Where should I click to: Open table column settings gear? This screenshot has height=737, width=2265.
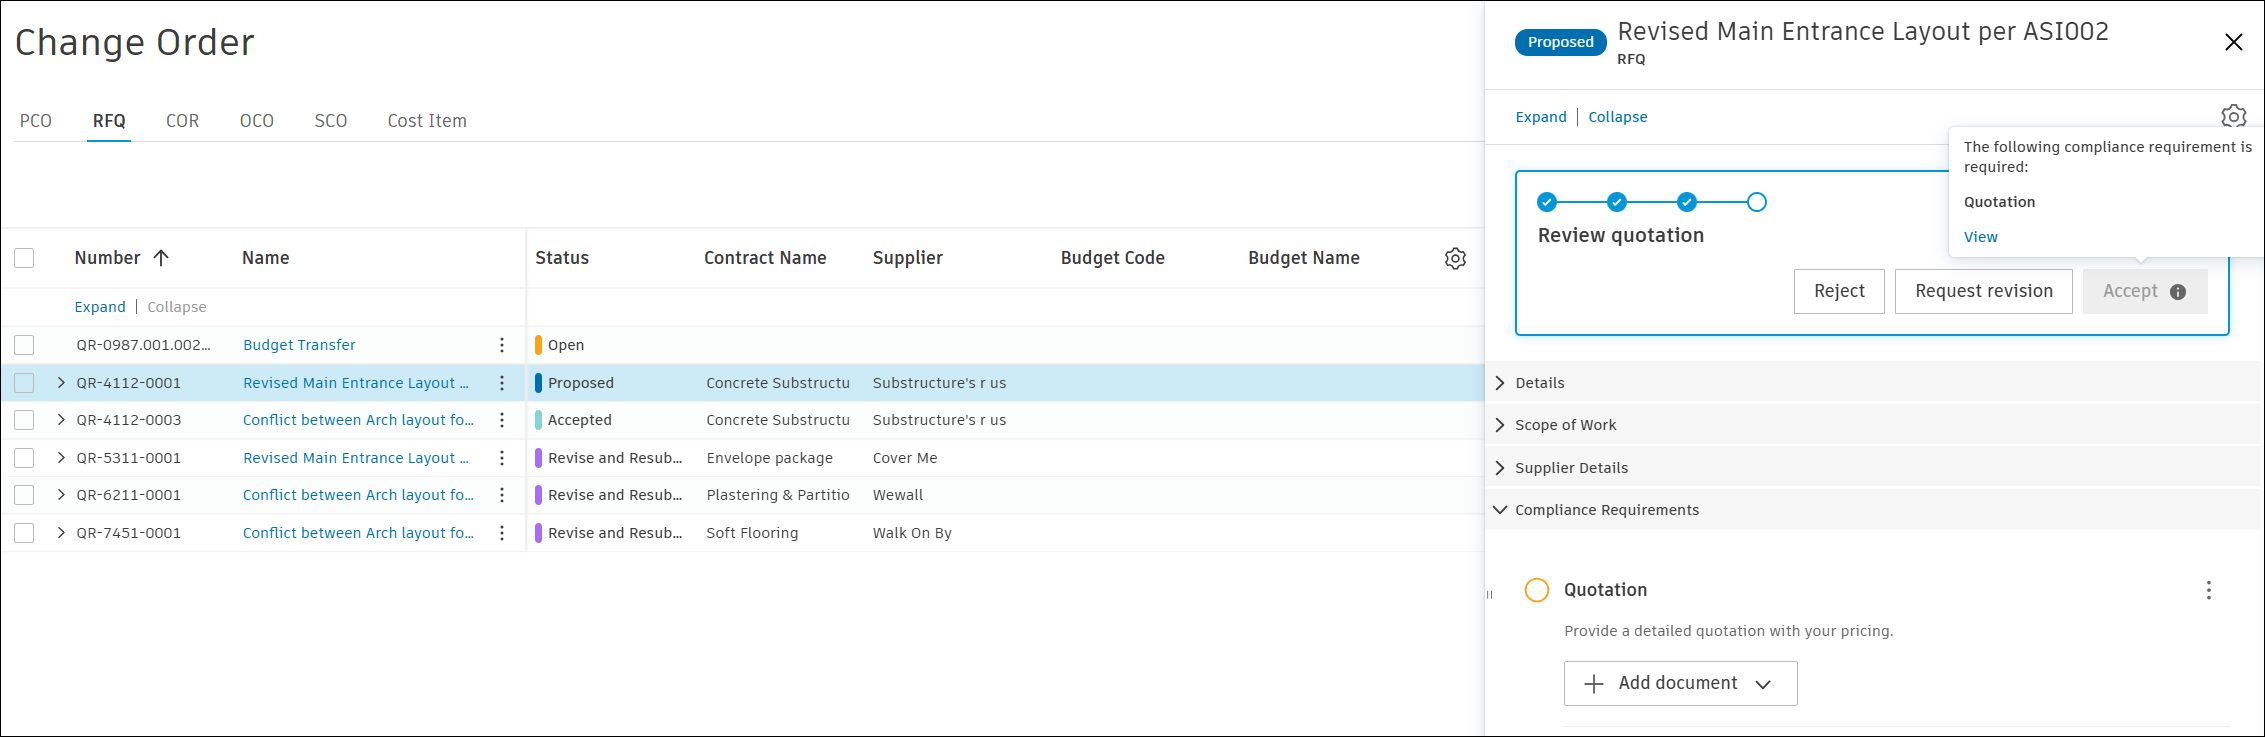(1455, 258)
